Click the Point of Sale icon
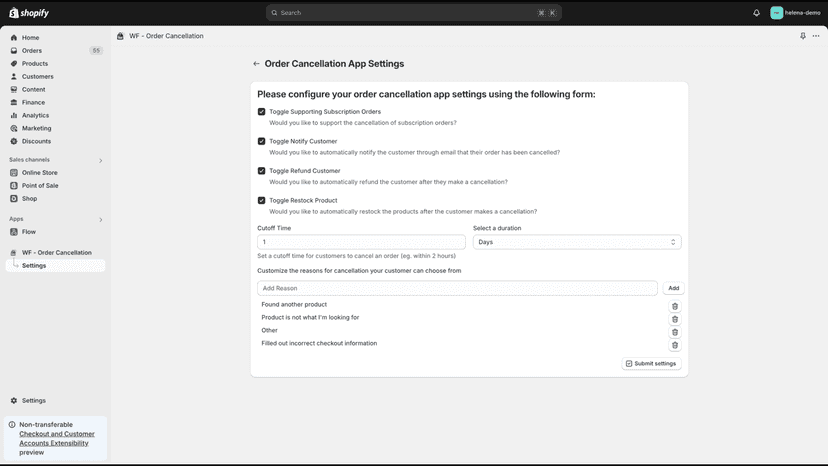The width and height of the screenshot is (828, 466). tap(14, 185)
